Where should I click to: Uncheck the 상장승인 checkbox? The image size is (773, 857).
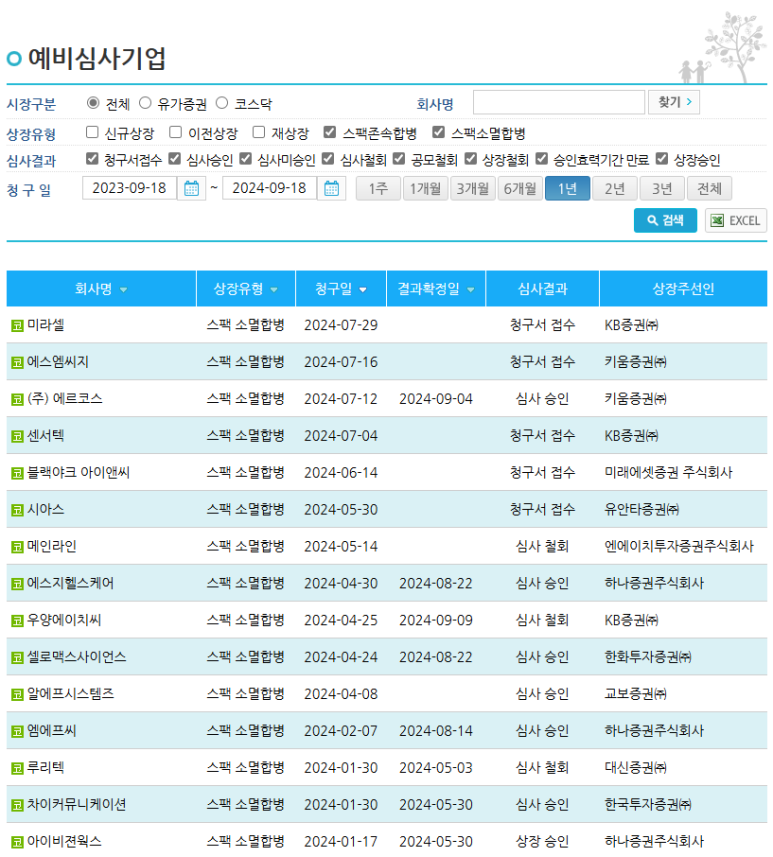tap(662, 159)
